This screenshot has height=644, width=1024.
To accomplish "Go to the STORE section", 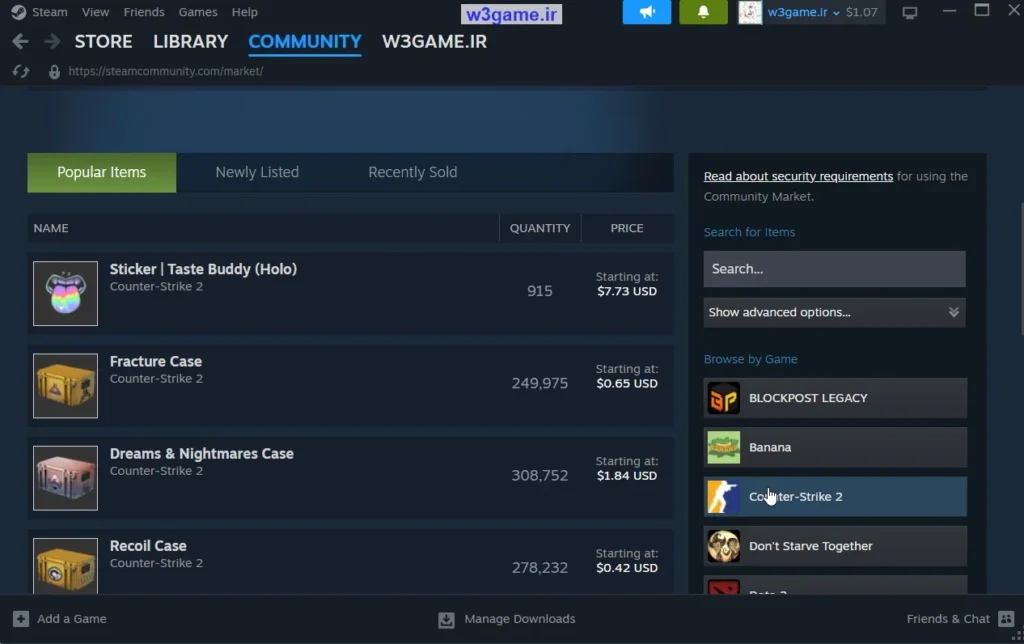I will pyautogui.click(x=103, y=42).
